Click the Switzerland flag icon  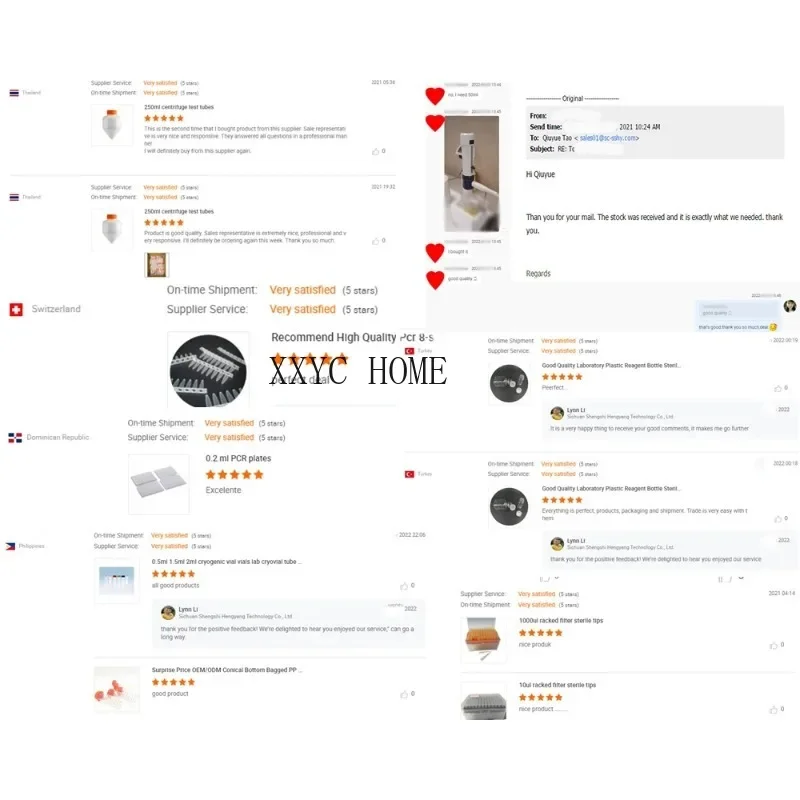(x=16, y=309)
